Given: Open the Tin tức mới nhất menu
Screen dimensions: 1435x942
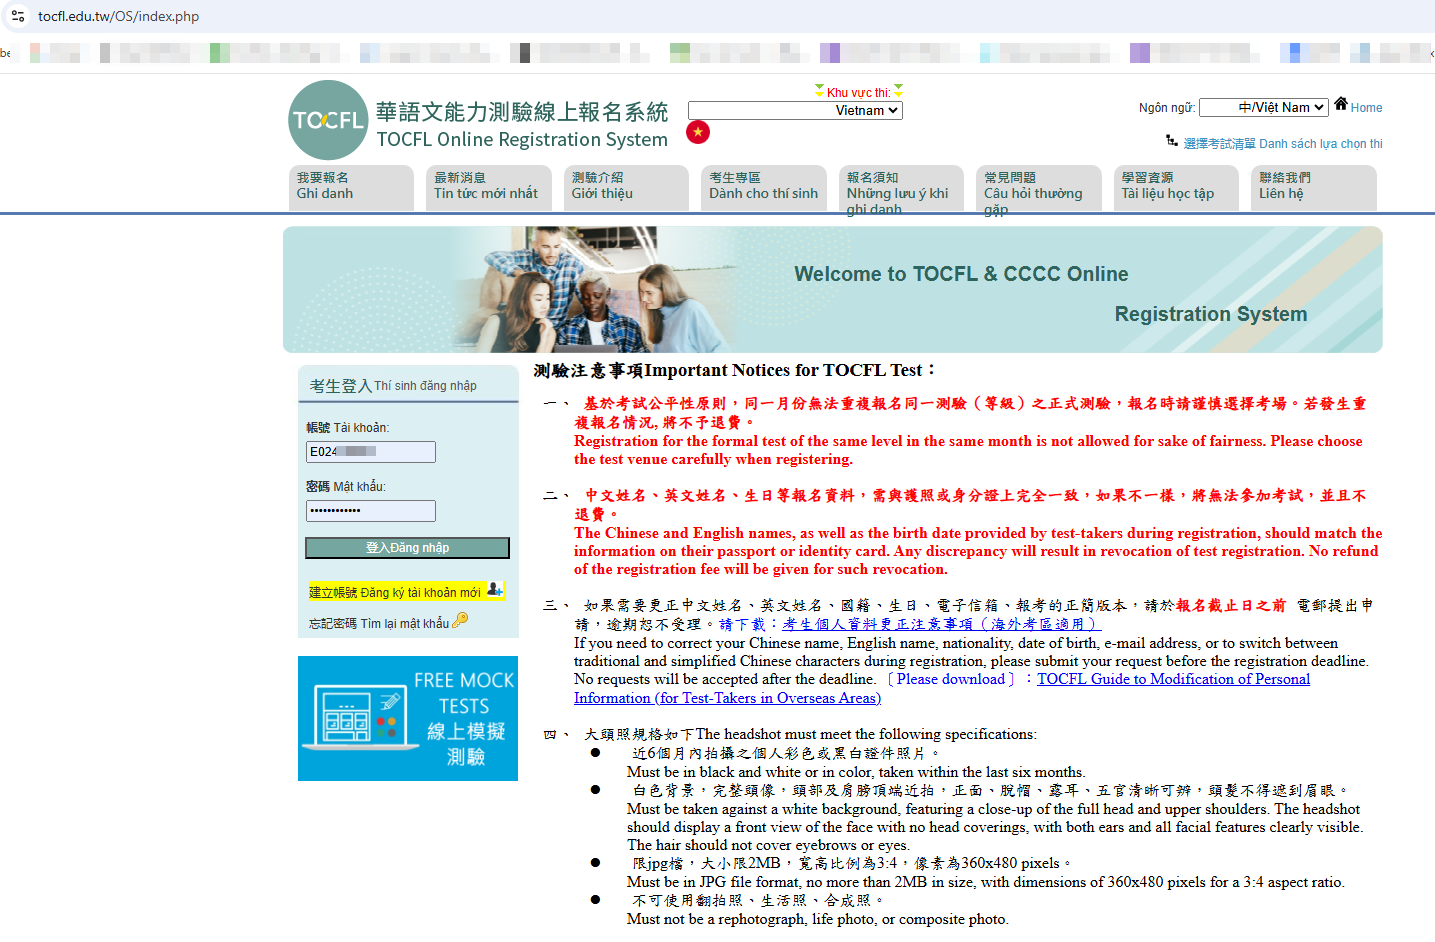Looking at the screenshot, I should pyautogui.click(x=488, y=188).
